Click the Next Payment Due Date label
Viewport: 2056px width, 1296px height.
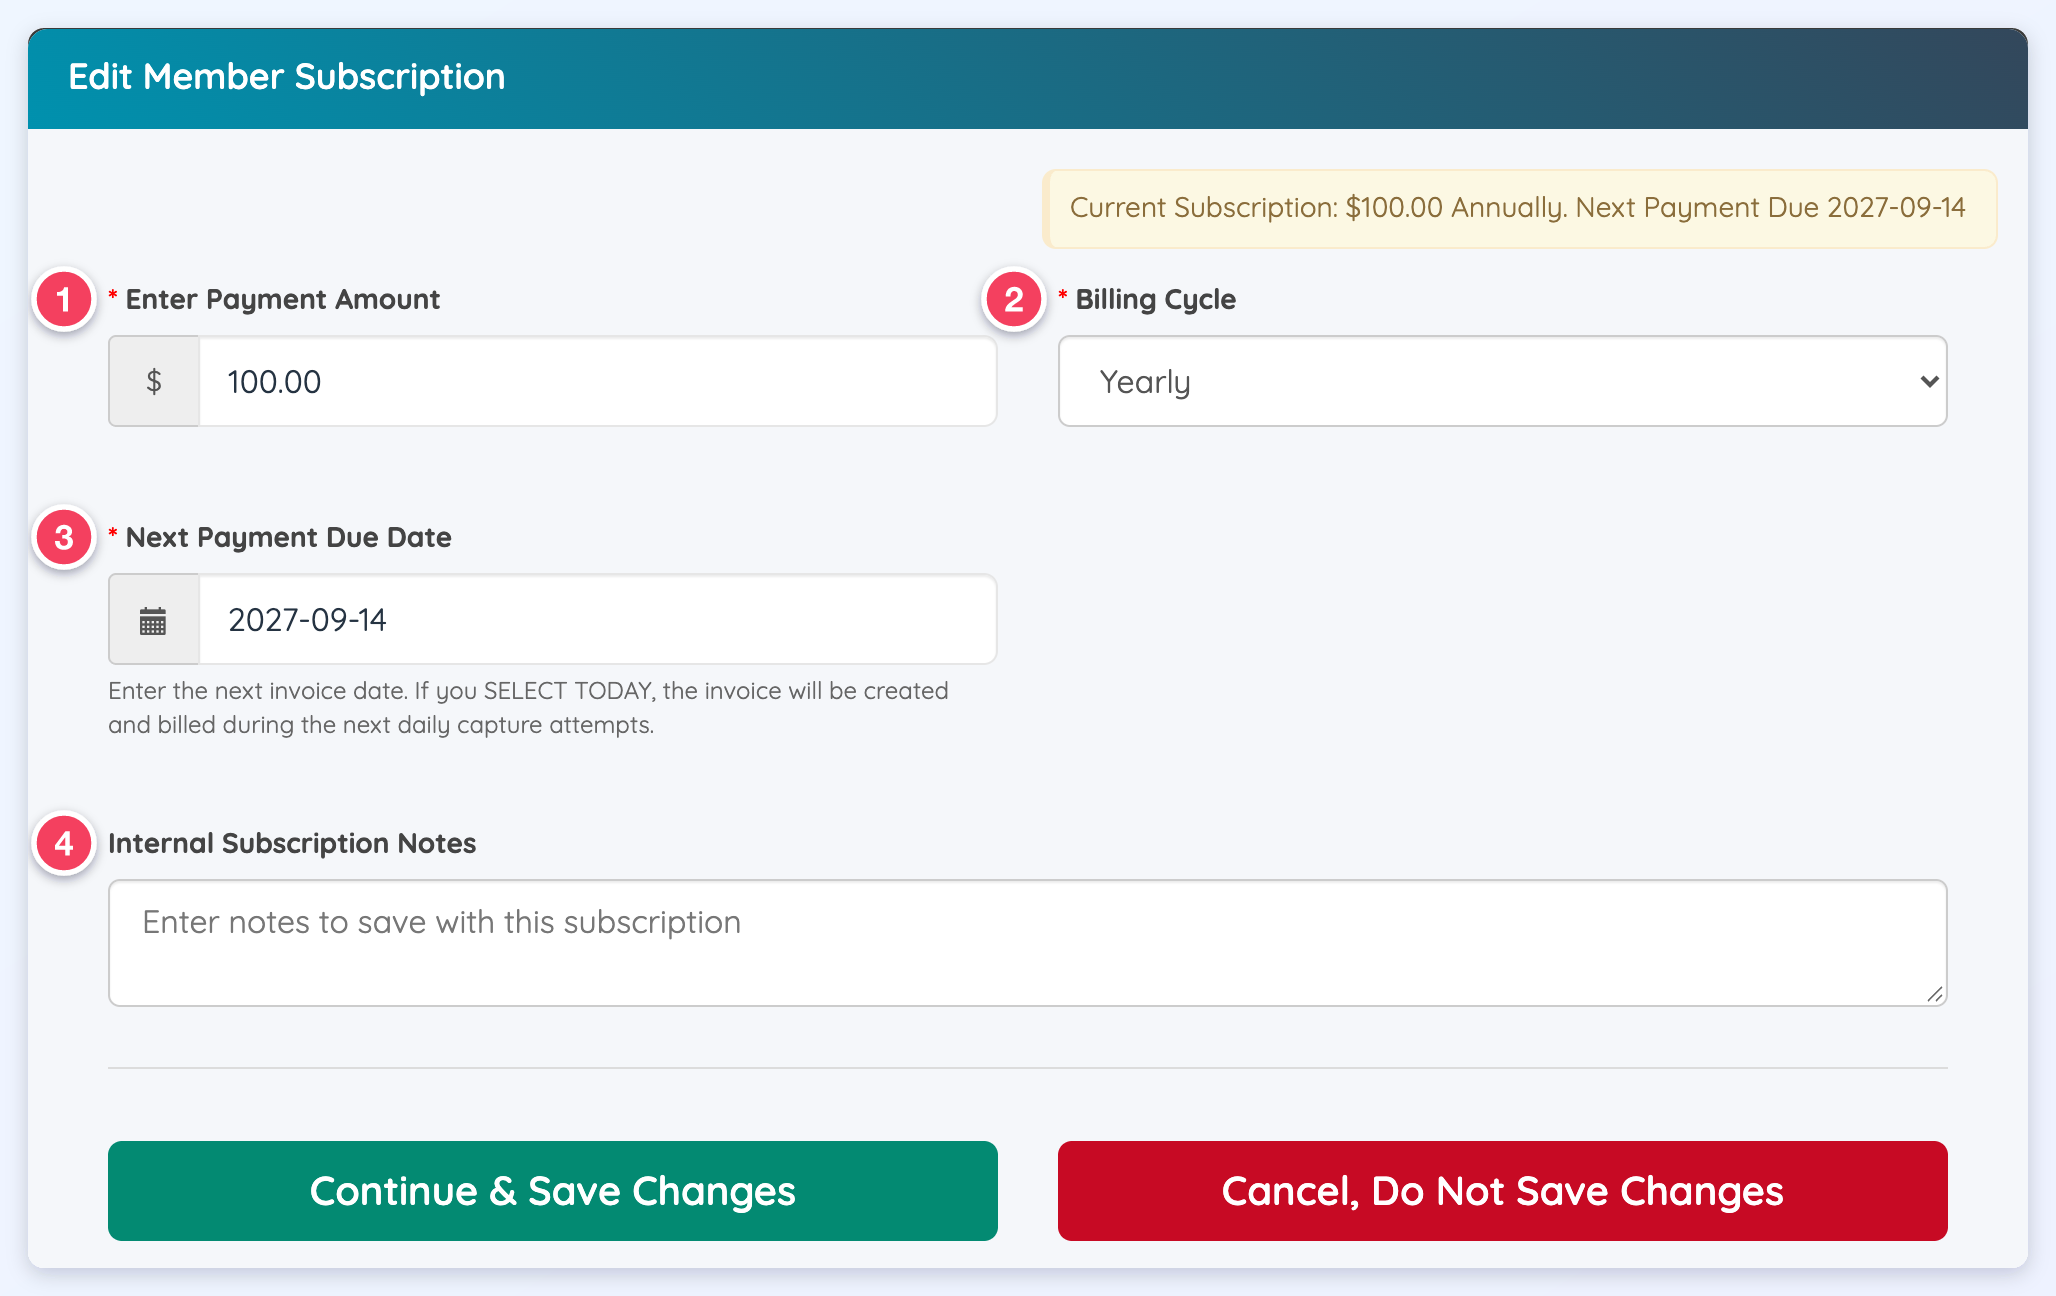[x=289, y=537]
